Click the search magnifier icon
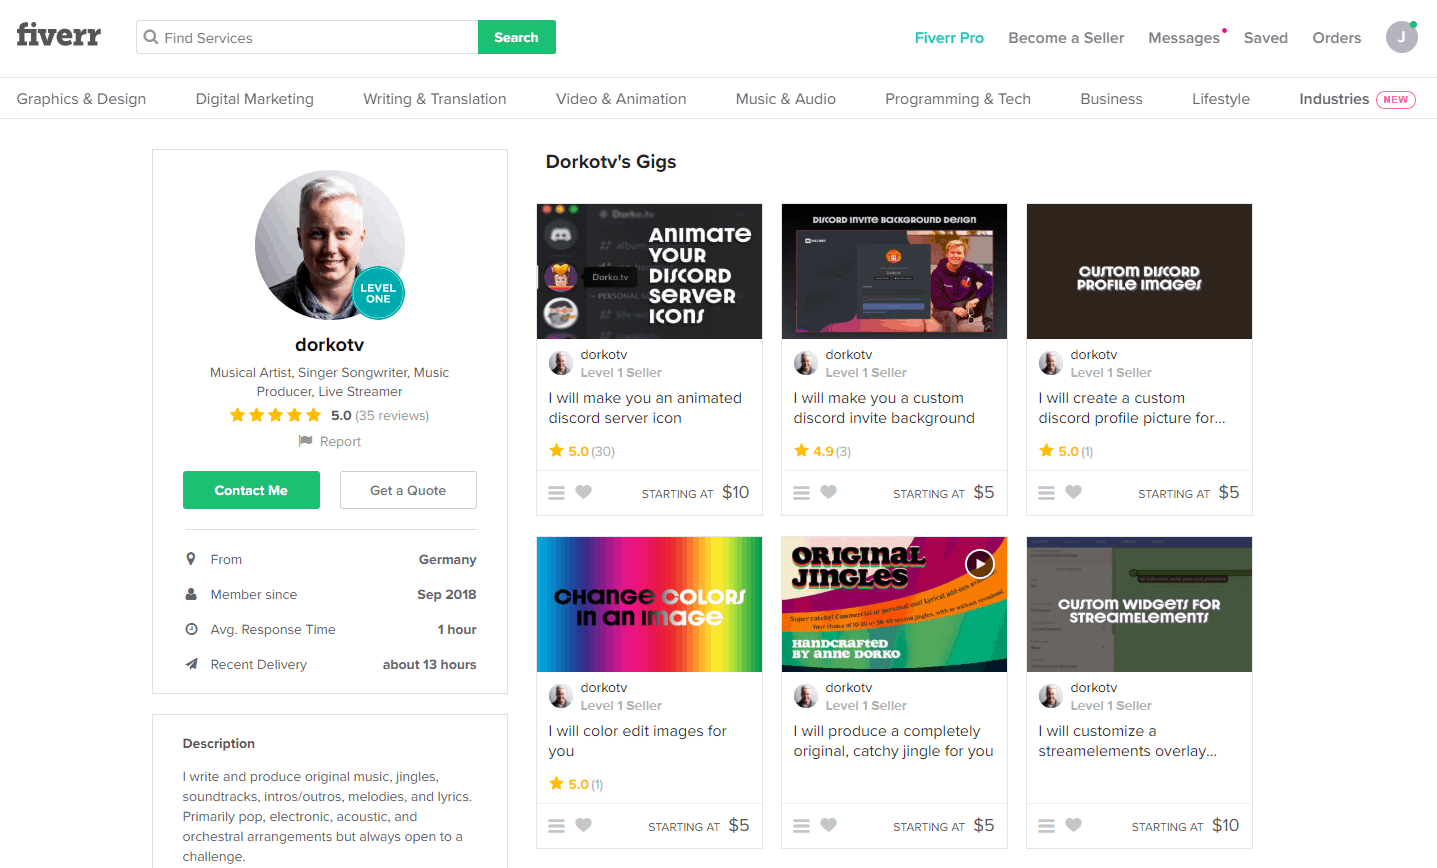This screenshot has height=868, width=1437. (151, 37)
